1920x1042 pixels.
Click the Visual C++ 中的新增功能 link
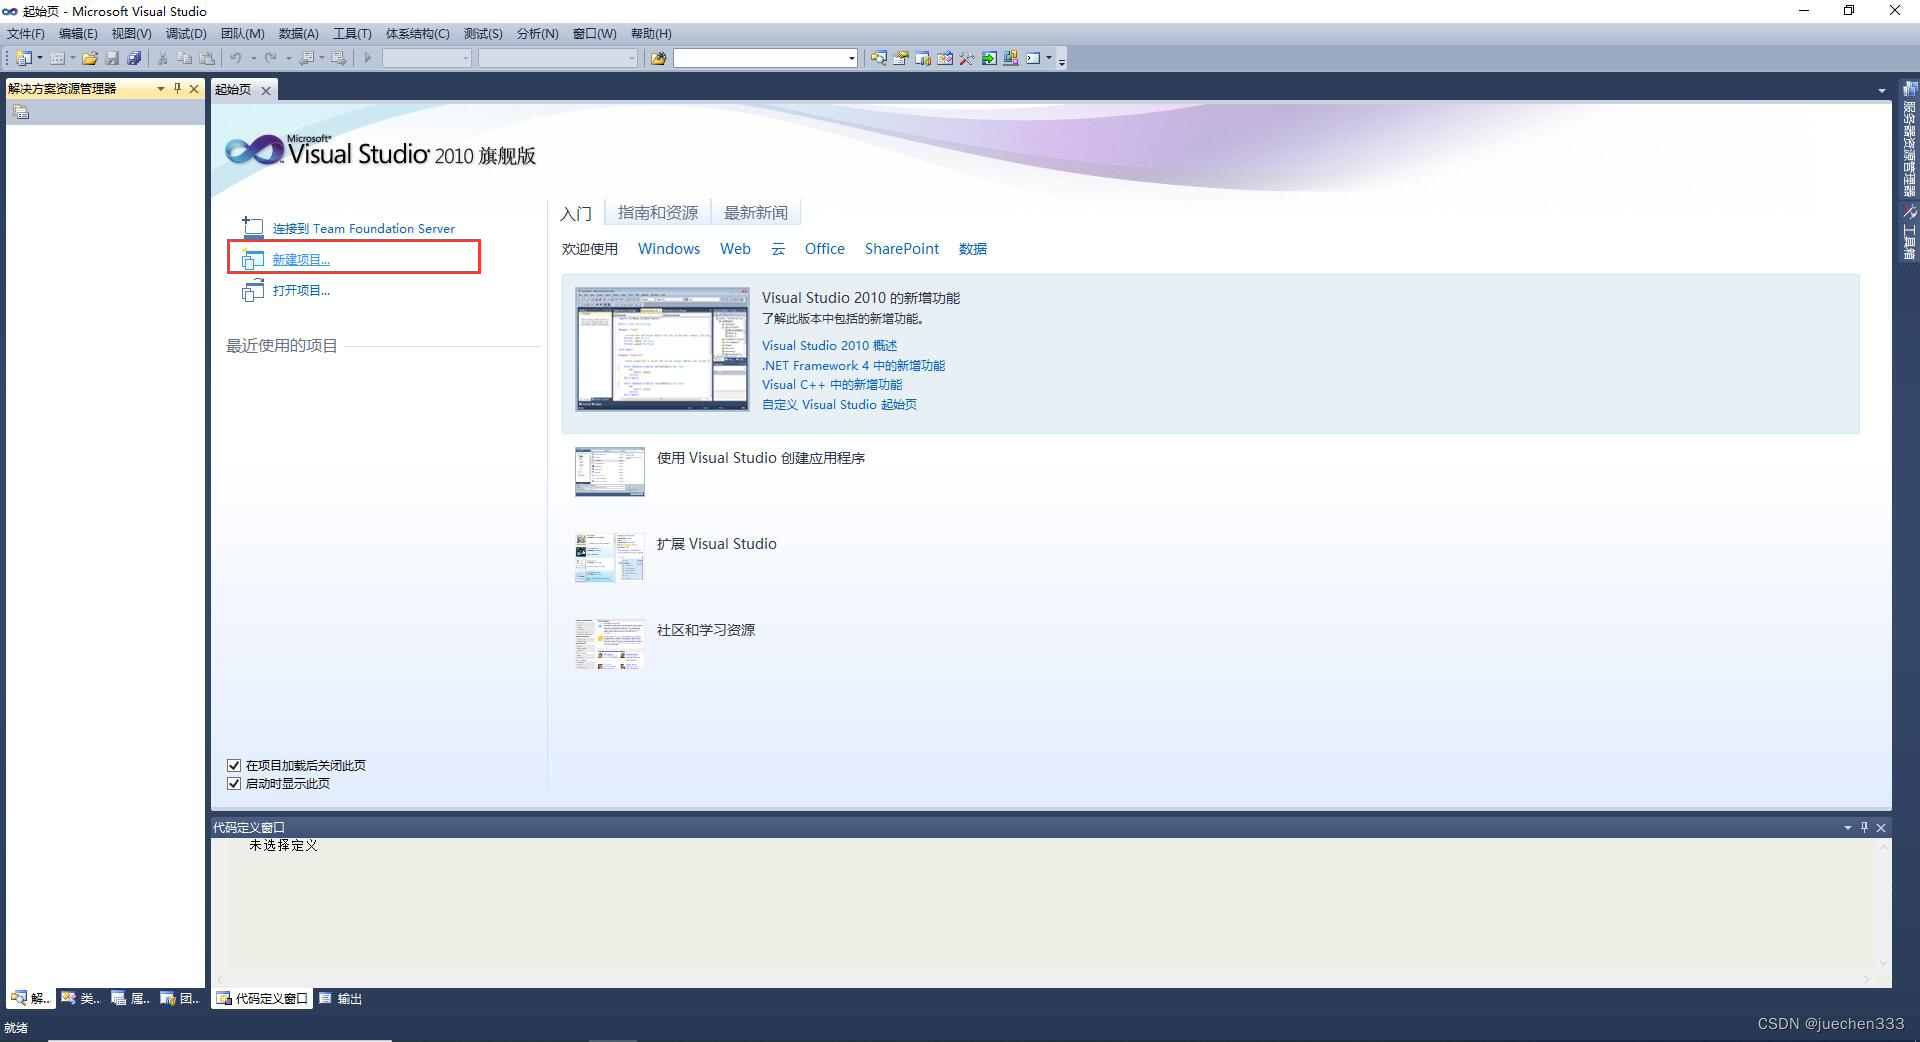pyautogui.click(x=832, y=385)
